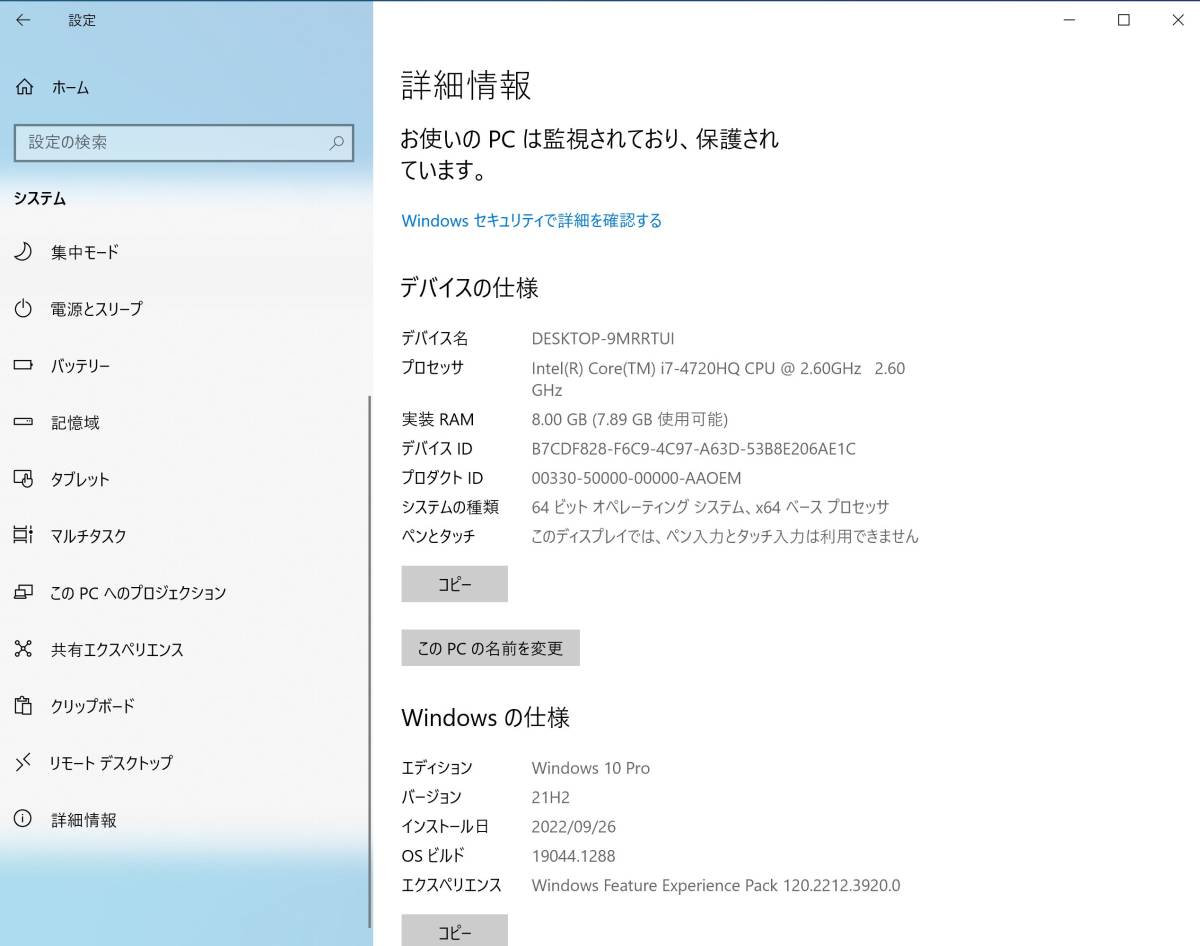Click the デバイスの仕様 heading

point(470,288)
